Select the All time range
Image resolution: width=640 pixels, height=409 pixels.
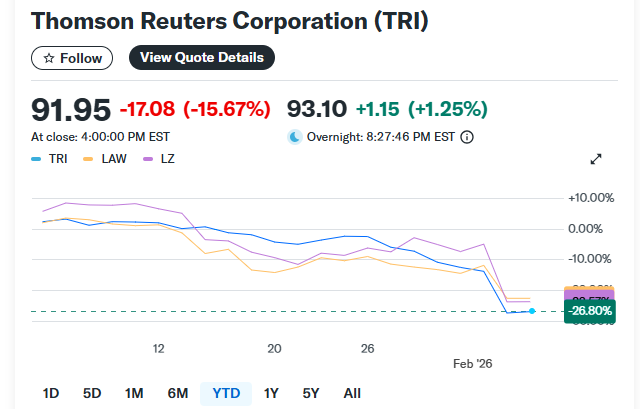tap(352, 393)
